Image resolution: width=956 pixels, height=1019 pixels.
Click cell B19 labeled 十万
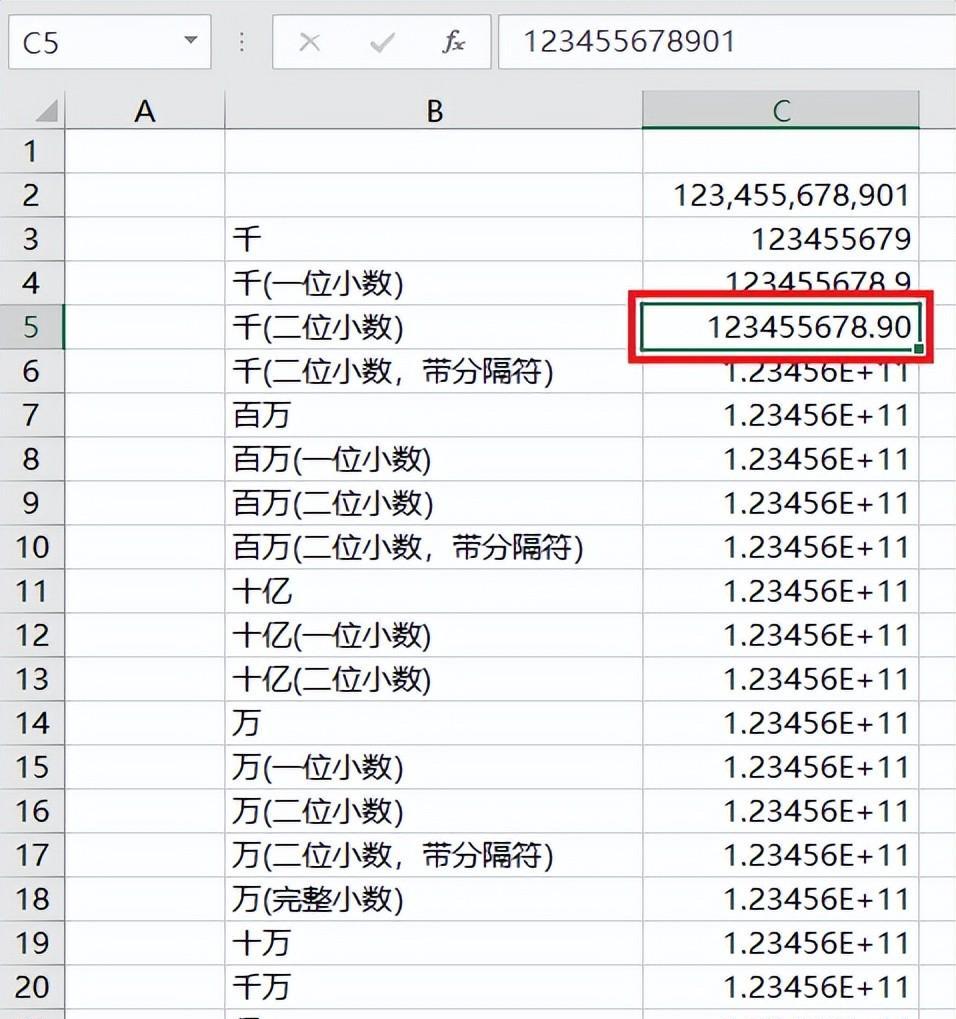(x=433, y=943)
